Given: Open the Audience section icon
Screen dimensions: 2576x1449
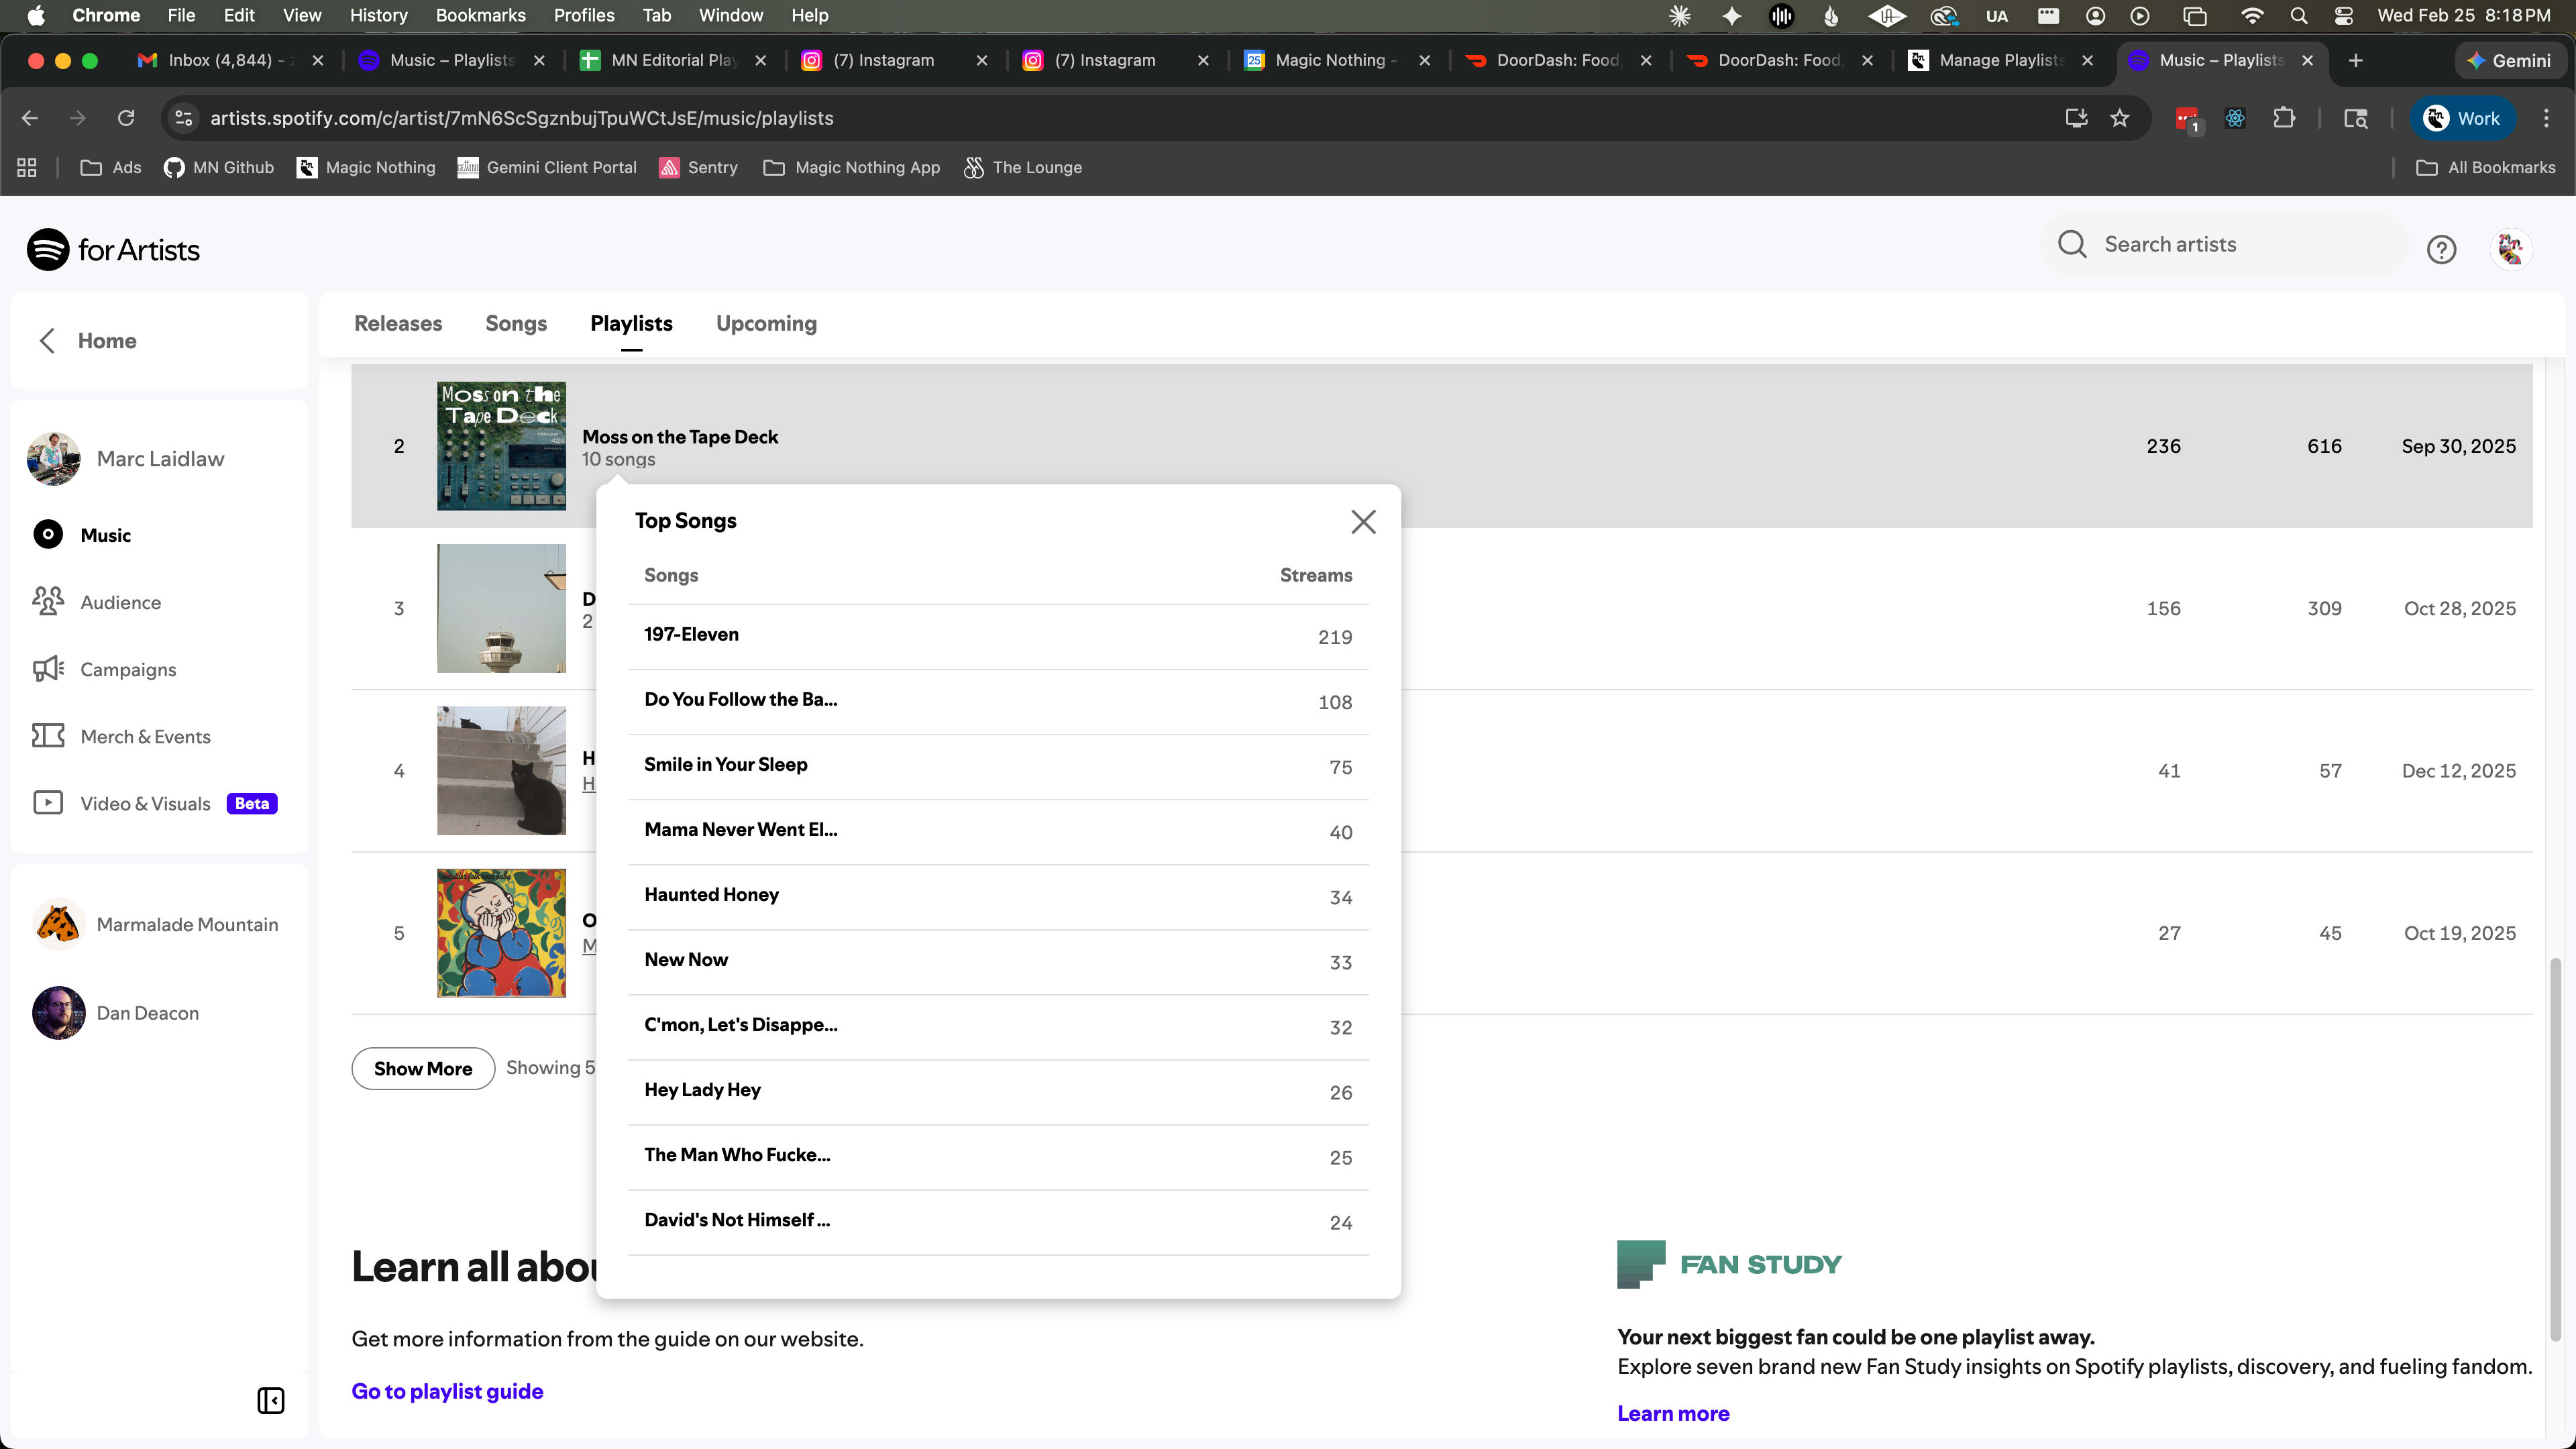Looking at the screenshot, I should (48, 602).
